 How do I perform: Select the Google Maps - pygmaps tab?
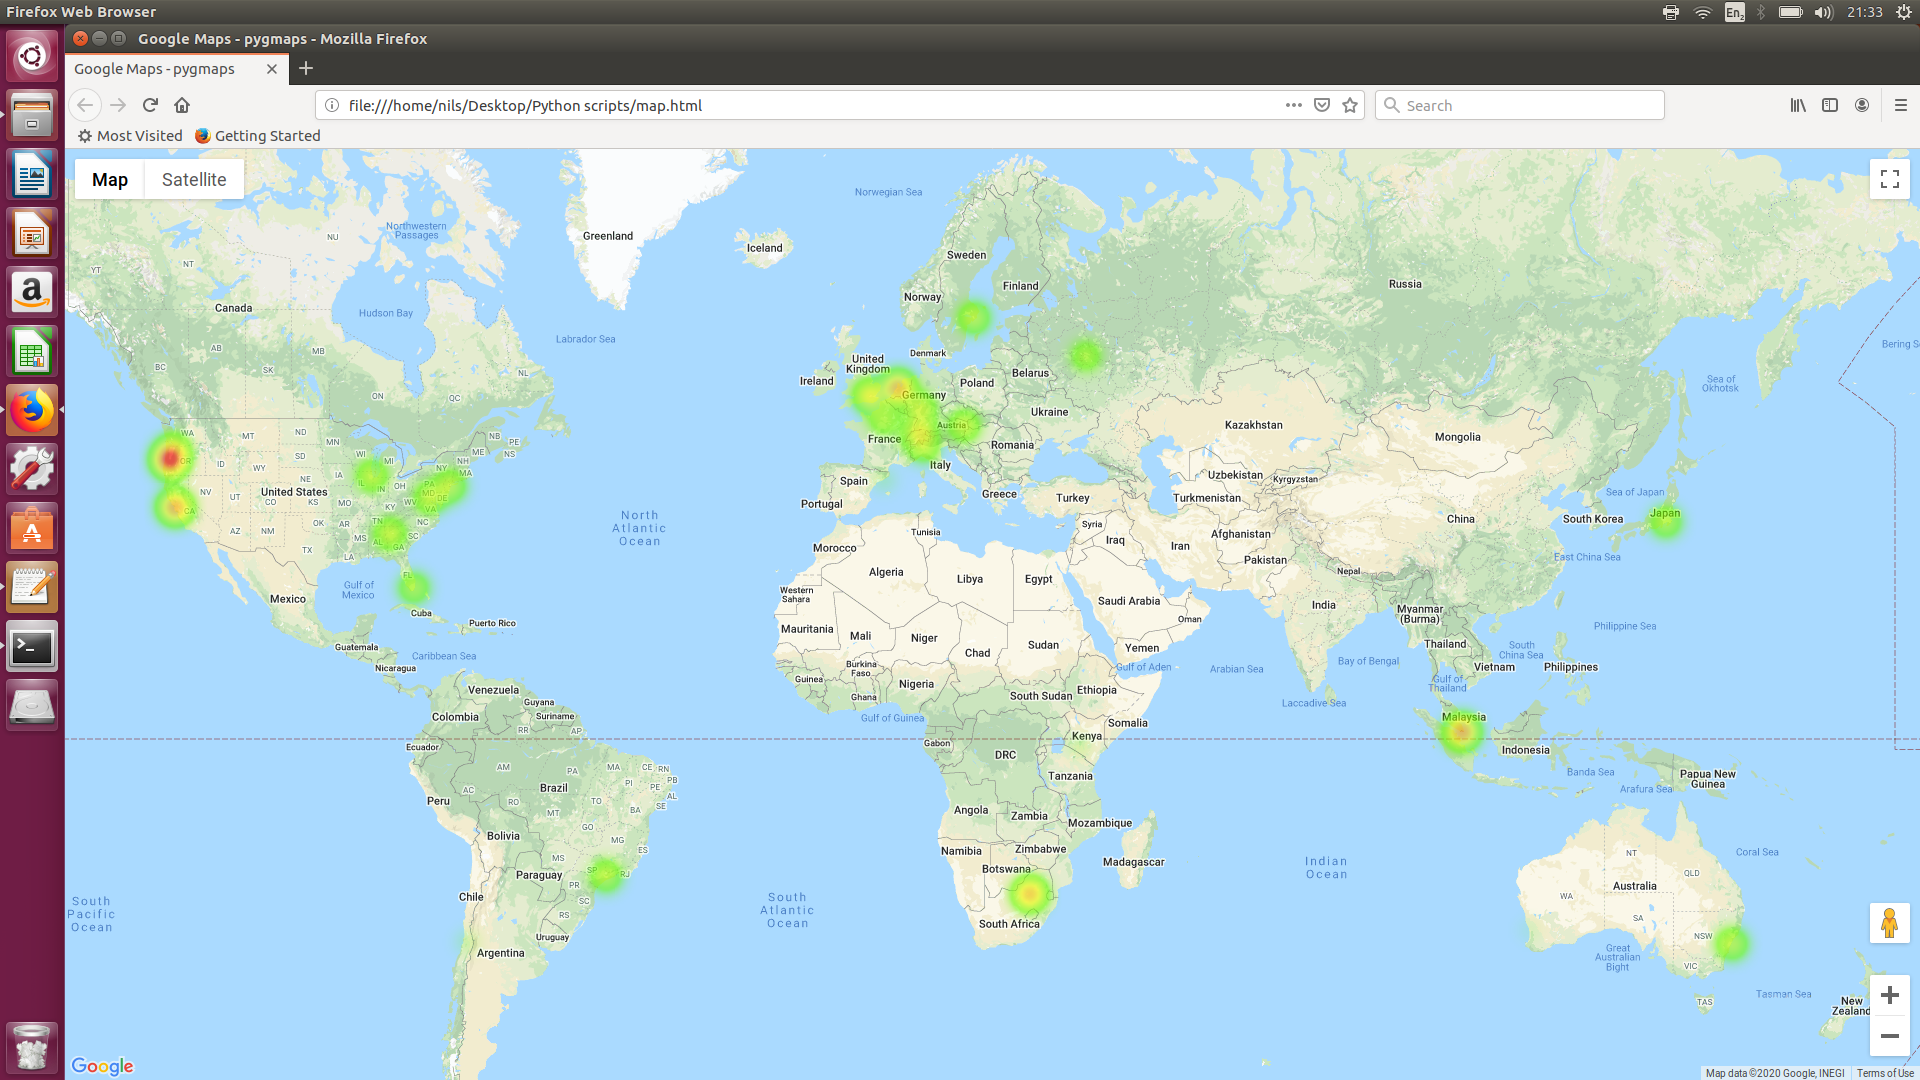tap(155, 69)
